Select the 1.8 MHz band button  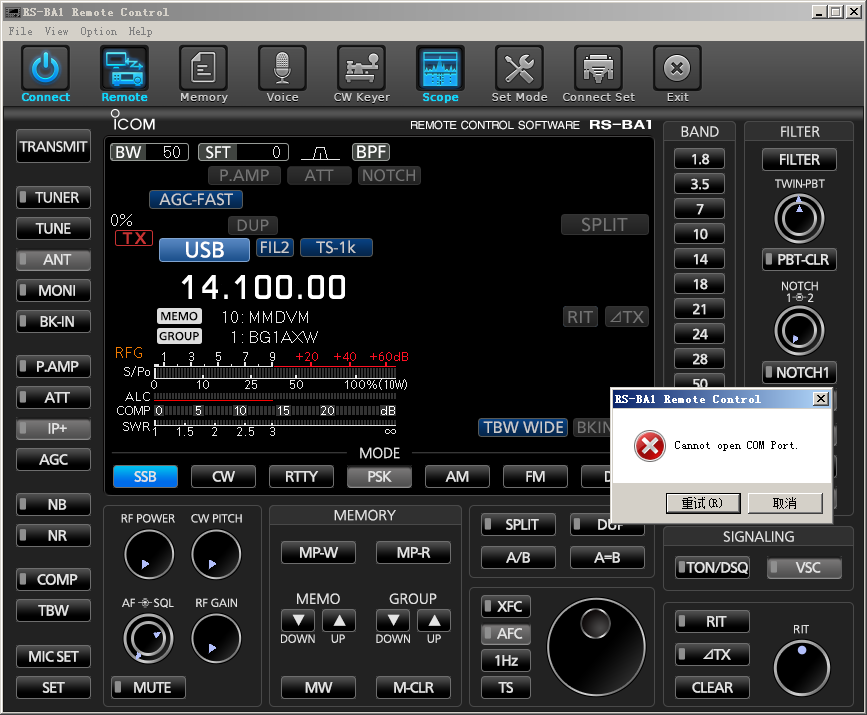699,159
